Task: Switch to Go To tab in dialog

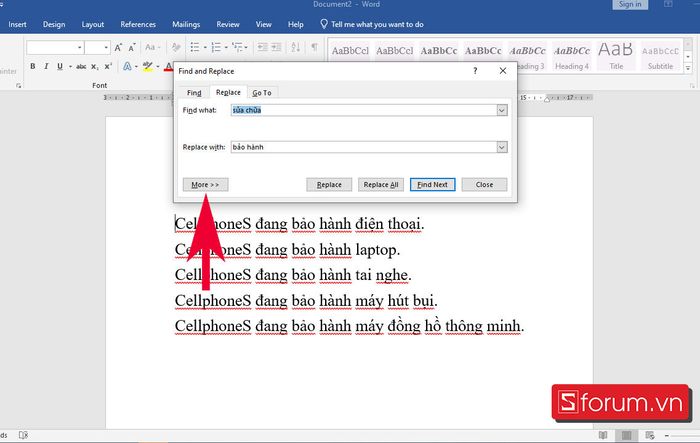Action: [x=262, y=92]
